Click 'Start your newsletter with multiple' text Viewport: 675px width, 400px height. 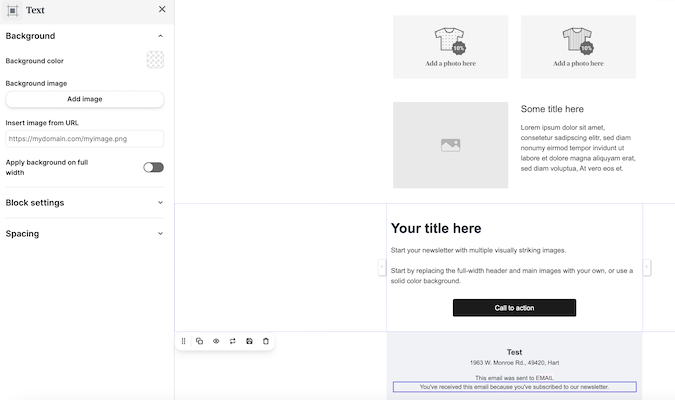coord(478,250)
